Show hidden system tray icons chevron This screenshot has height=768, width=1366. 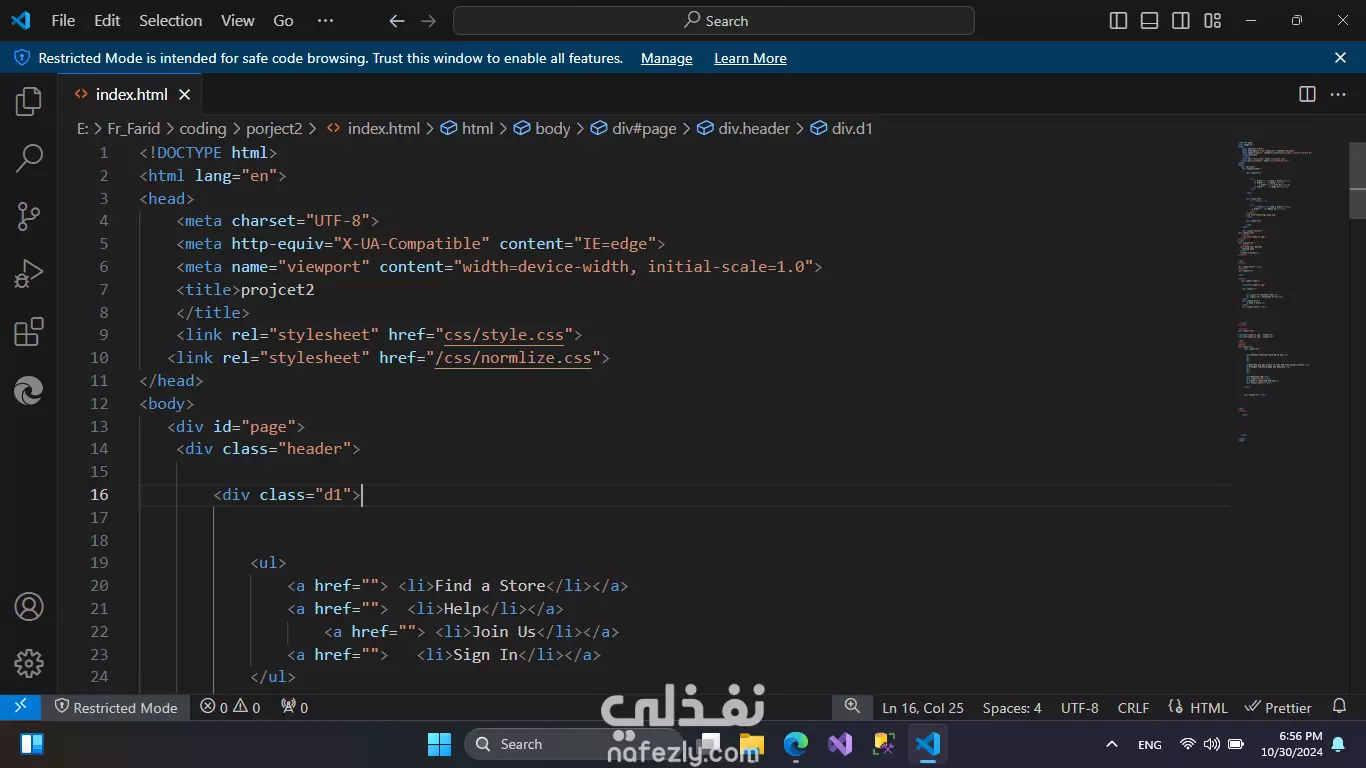pos(1112,744)
